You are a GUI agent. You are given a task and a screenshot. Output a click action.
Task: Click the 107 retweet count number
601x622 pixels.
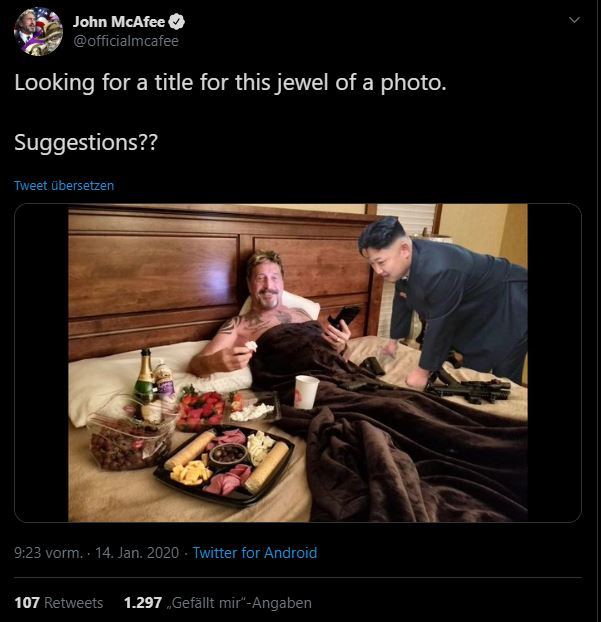tap(27, 603)
